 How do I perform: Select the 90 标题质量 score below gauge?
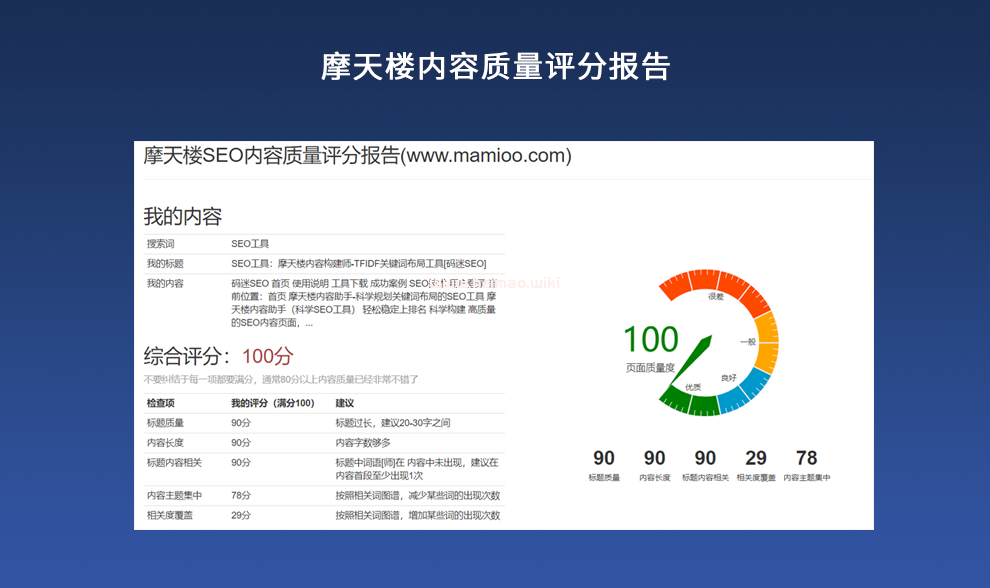(x=604, y=459)
